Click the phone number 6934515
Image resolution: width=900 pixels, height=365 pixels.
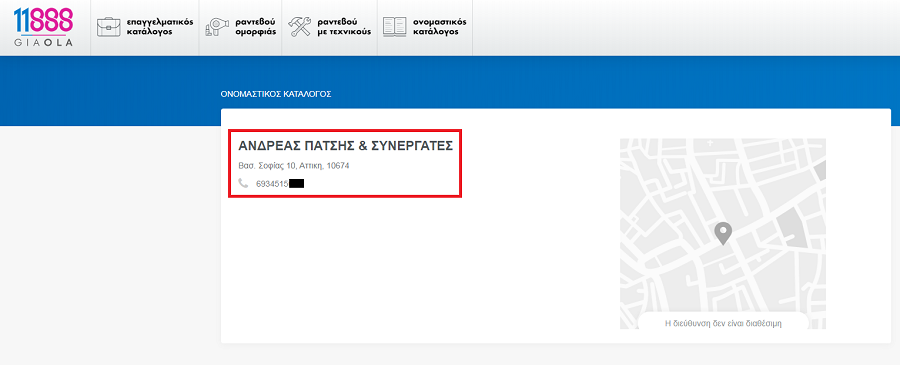tap(272, 184)
